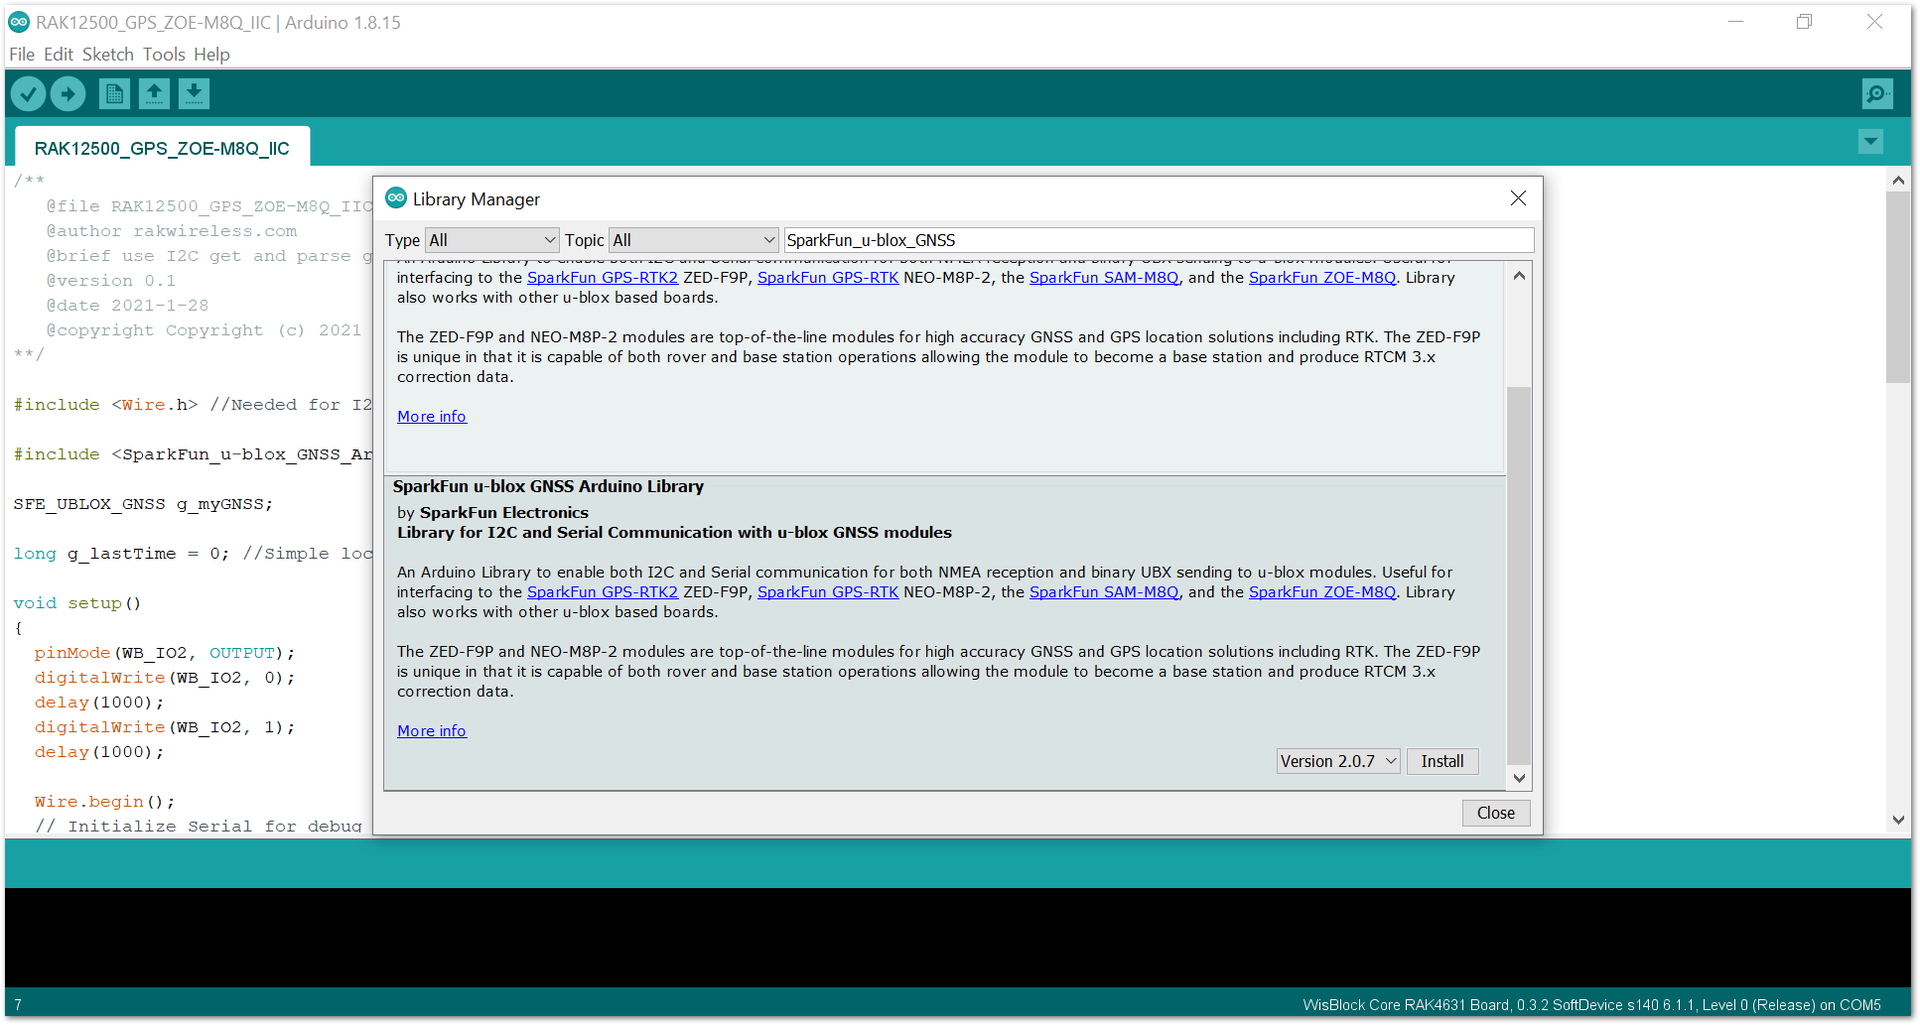Click the pinMode(WB_IO2, OUTPUT); code line
The image size is (1920, 1025).
click(164, 653)
